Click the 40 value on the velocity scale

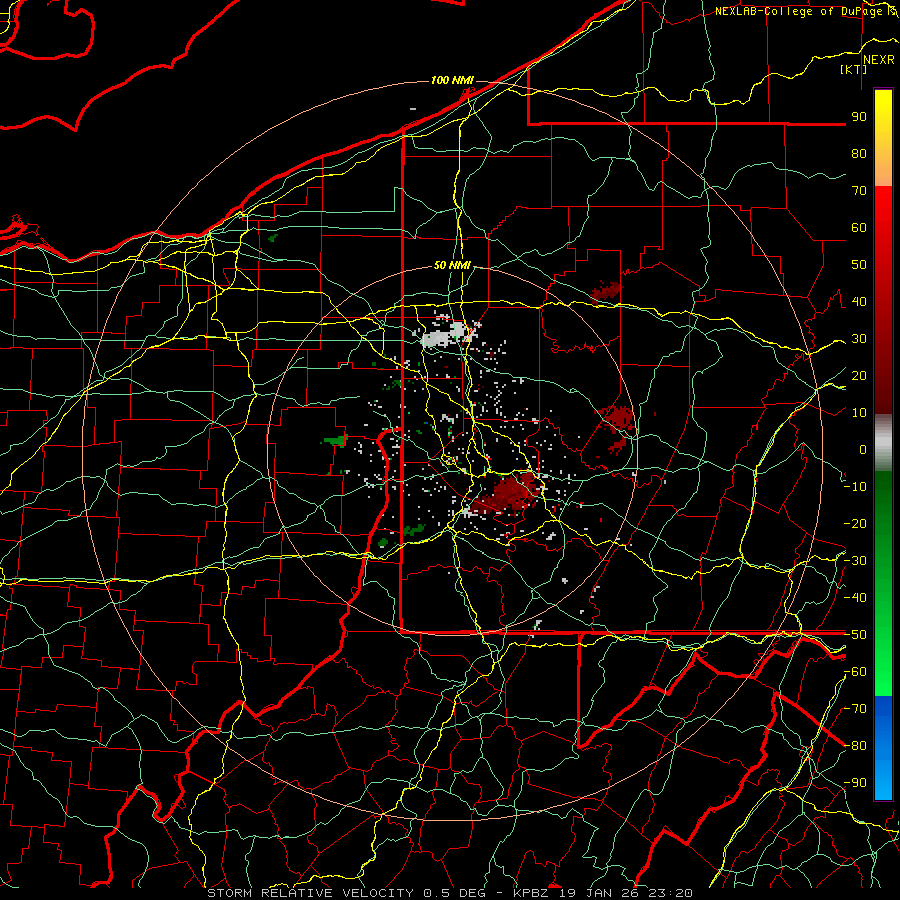859,301
